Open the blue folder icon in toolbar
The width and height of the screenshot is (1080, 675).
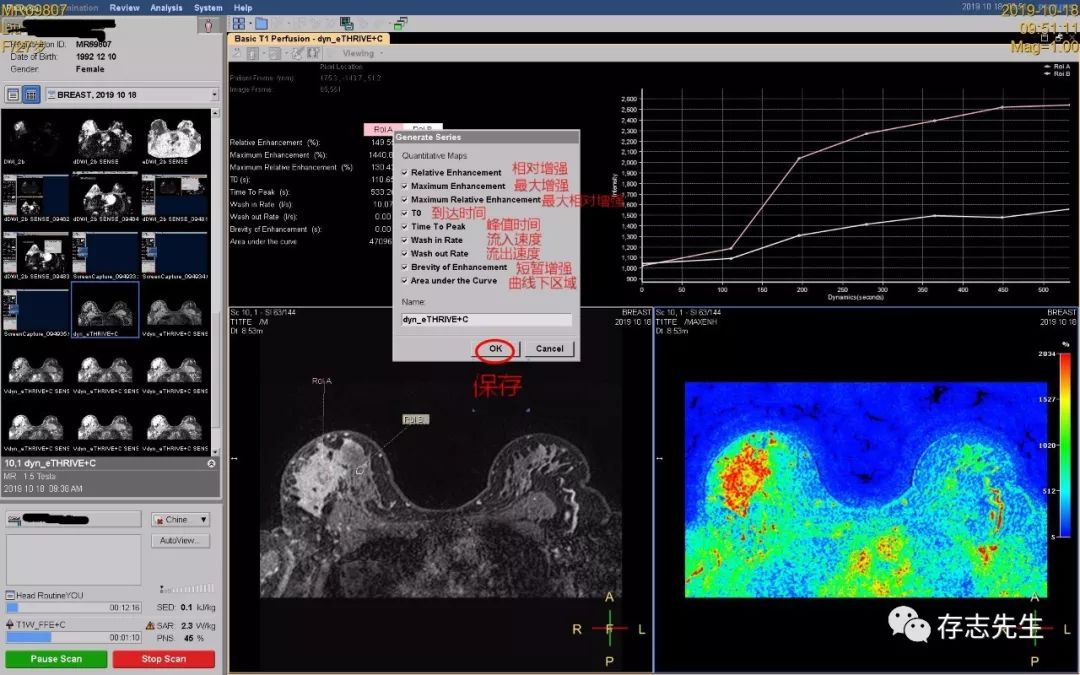[261, 23]
